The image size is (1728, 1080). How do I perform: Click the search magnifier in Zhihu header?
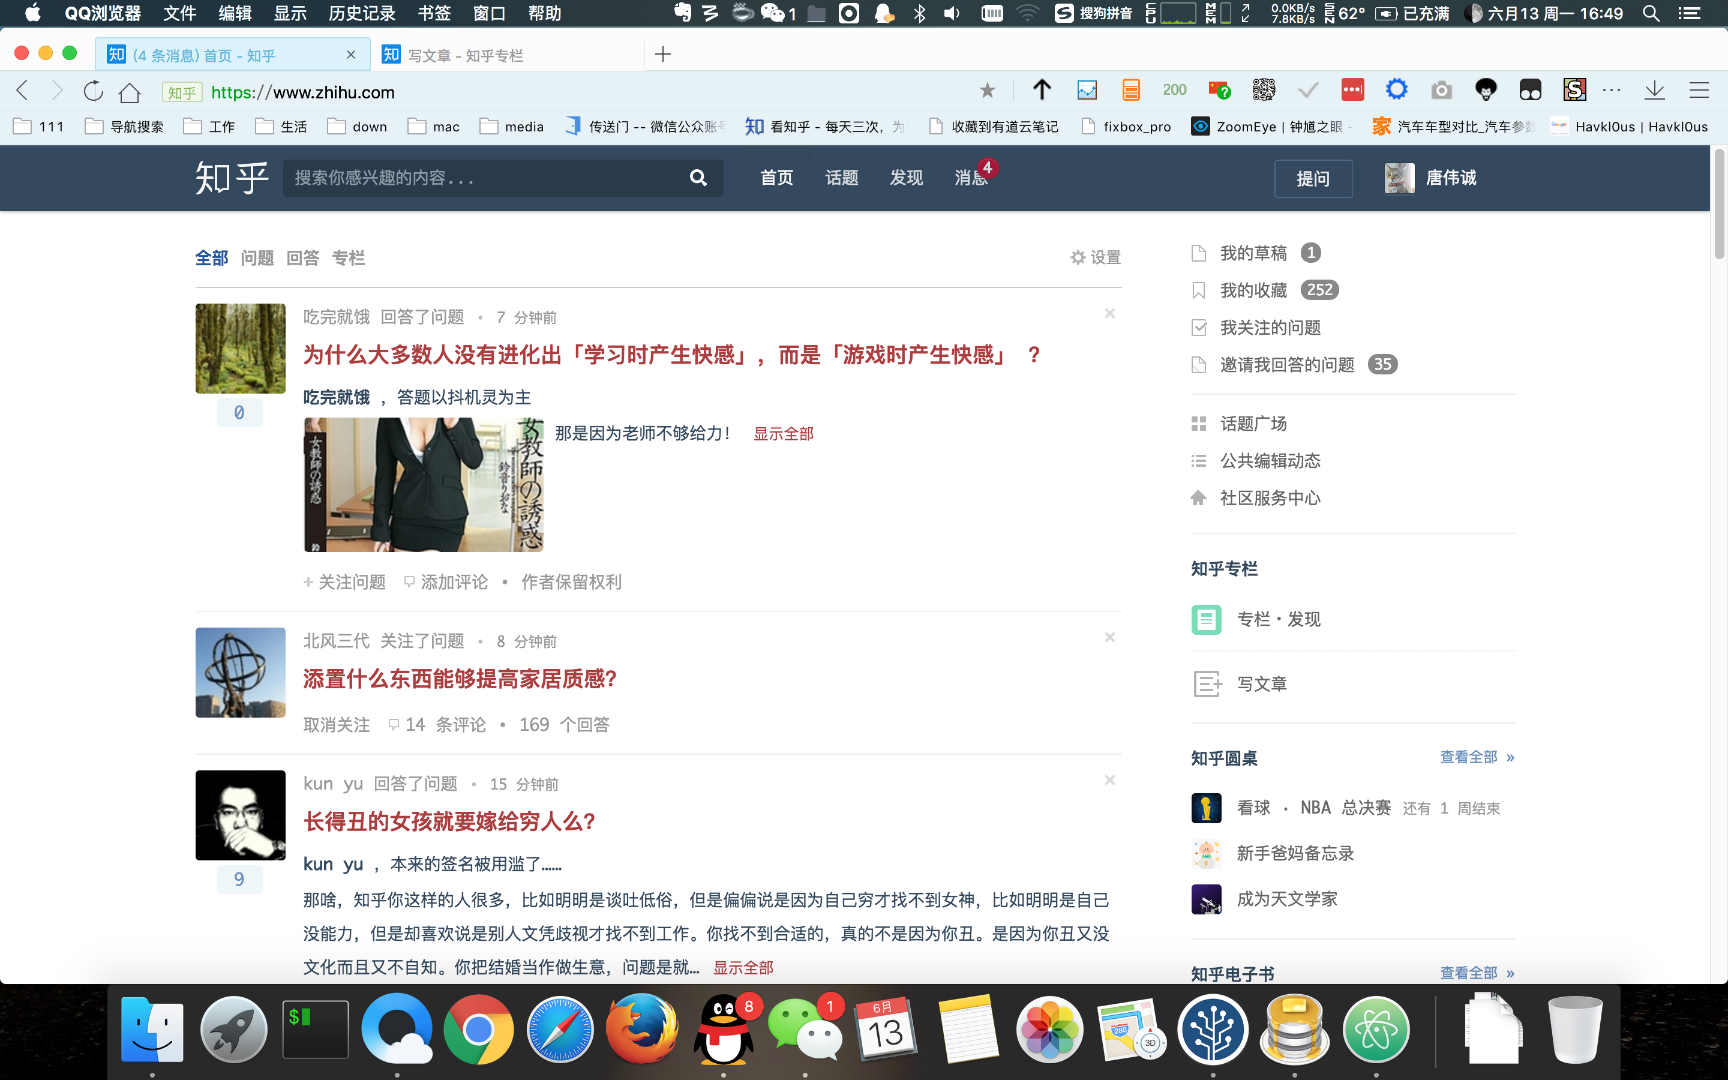(698, 178)
